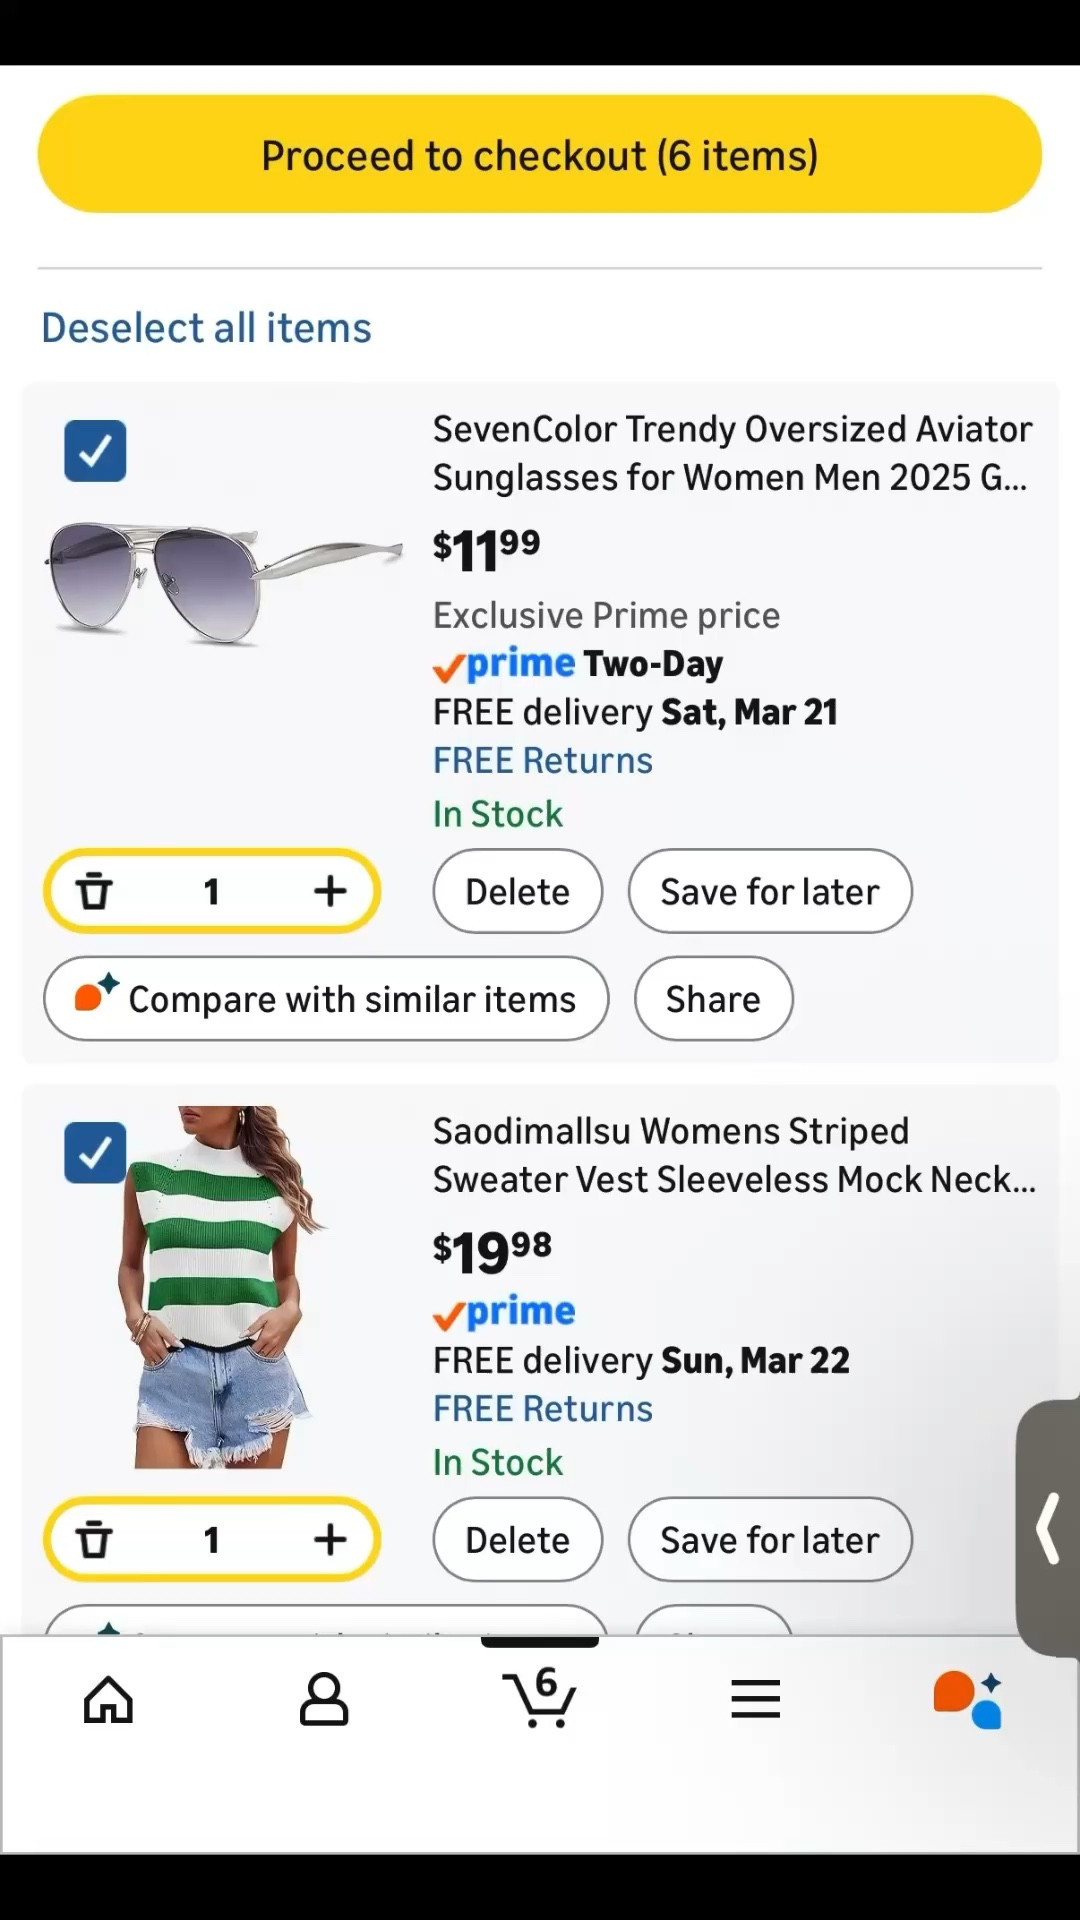Open the hamburger menu icon
This screenshot has height=1920, width=1080.
point(755,1699)
